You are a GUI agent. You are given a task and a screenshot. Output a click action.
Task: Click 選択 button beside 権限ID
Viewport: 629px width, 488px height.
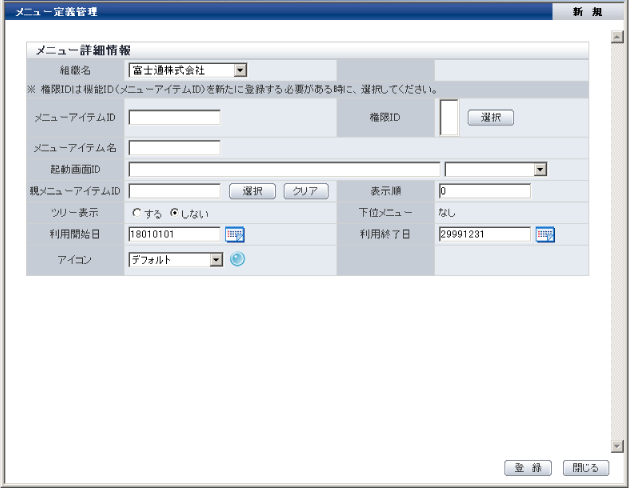coord(491,117)
